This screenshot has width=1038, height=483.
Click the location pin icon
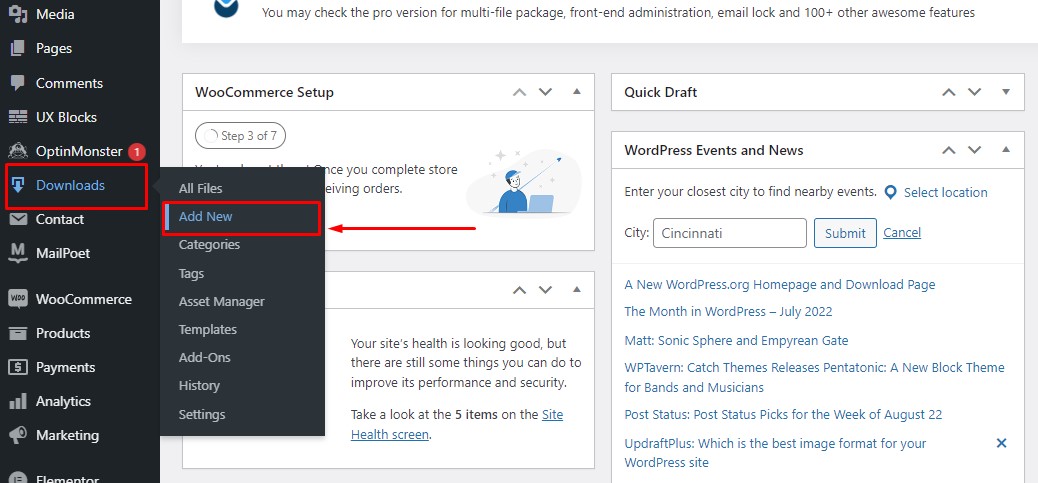(891, 193)
